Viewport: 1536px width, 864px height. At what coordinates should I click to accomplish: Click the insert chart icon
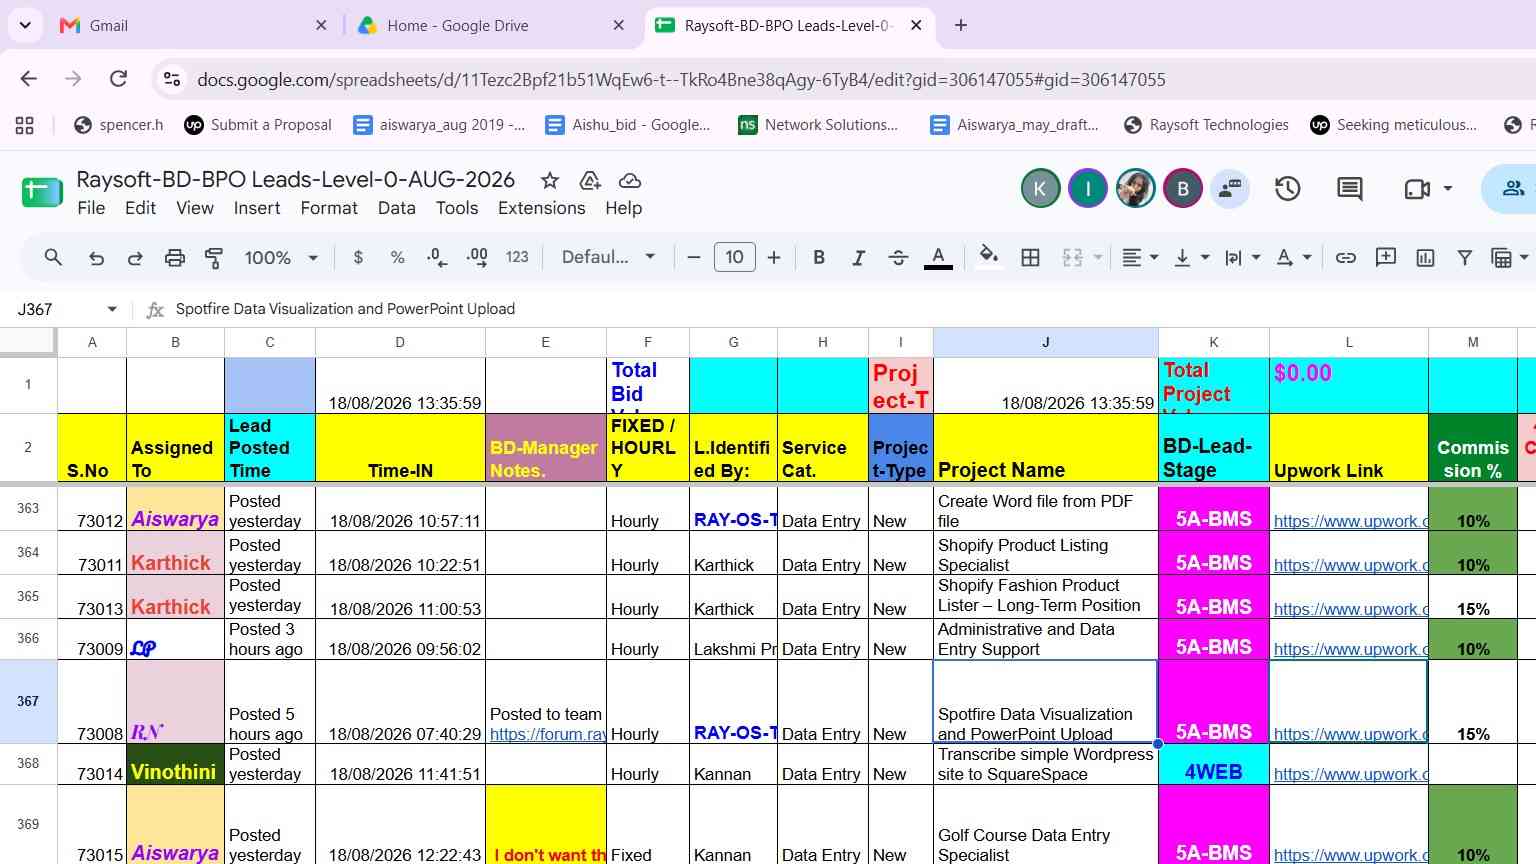[1425, 258]
